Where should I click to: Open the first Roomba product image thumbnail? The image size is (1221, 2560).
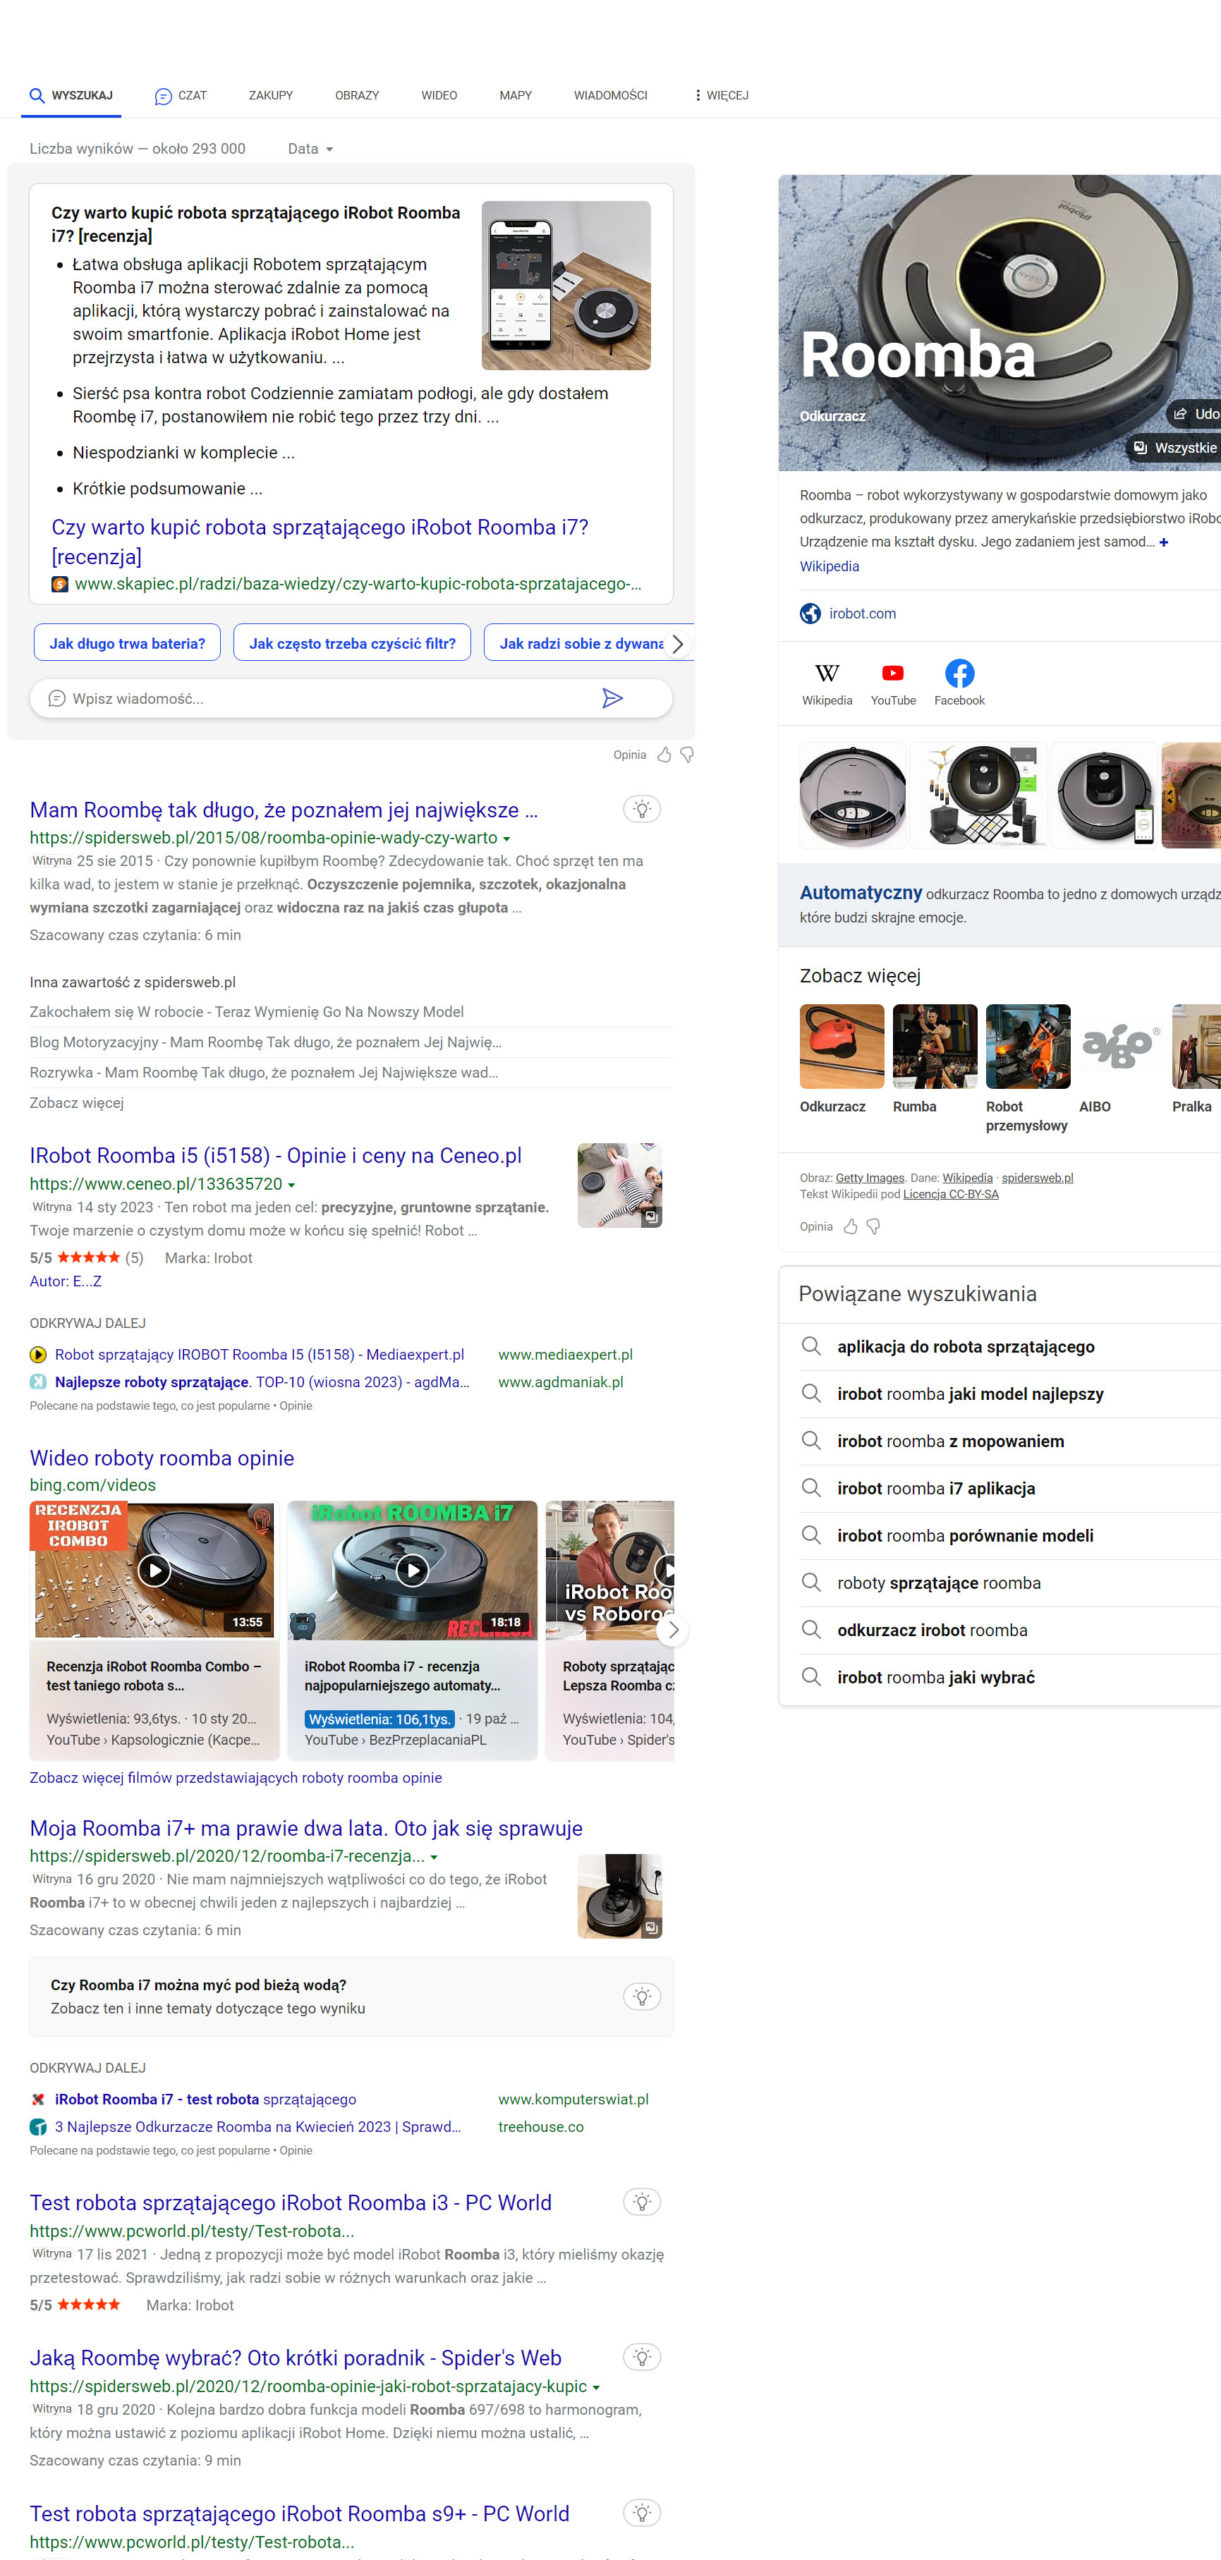(x=853, y=797)
